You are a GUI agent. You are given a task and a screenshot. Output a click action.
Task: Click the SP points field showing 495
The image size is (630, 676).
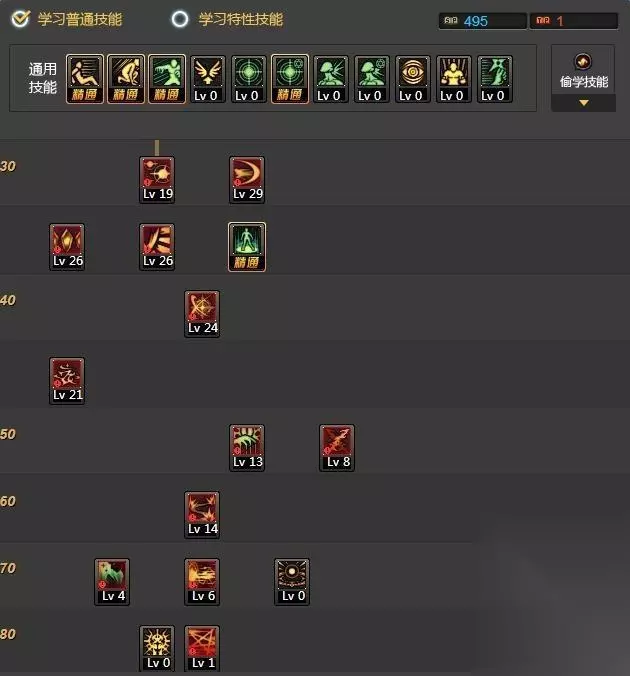point(483,21)
